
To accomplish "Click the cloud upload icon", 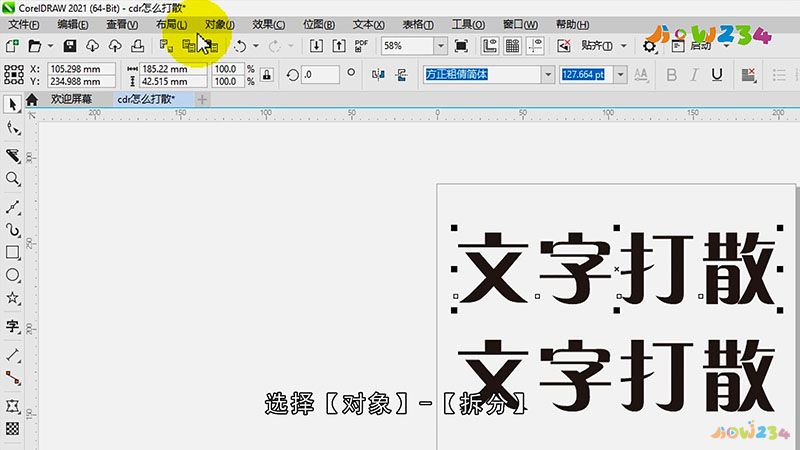I will (x=115, y=46).
